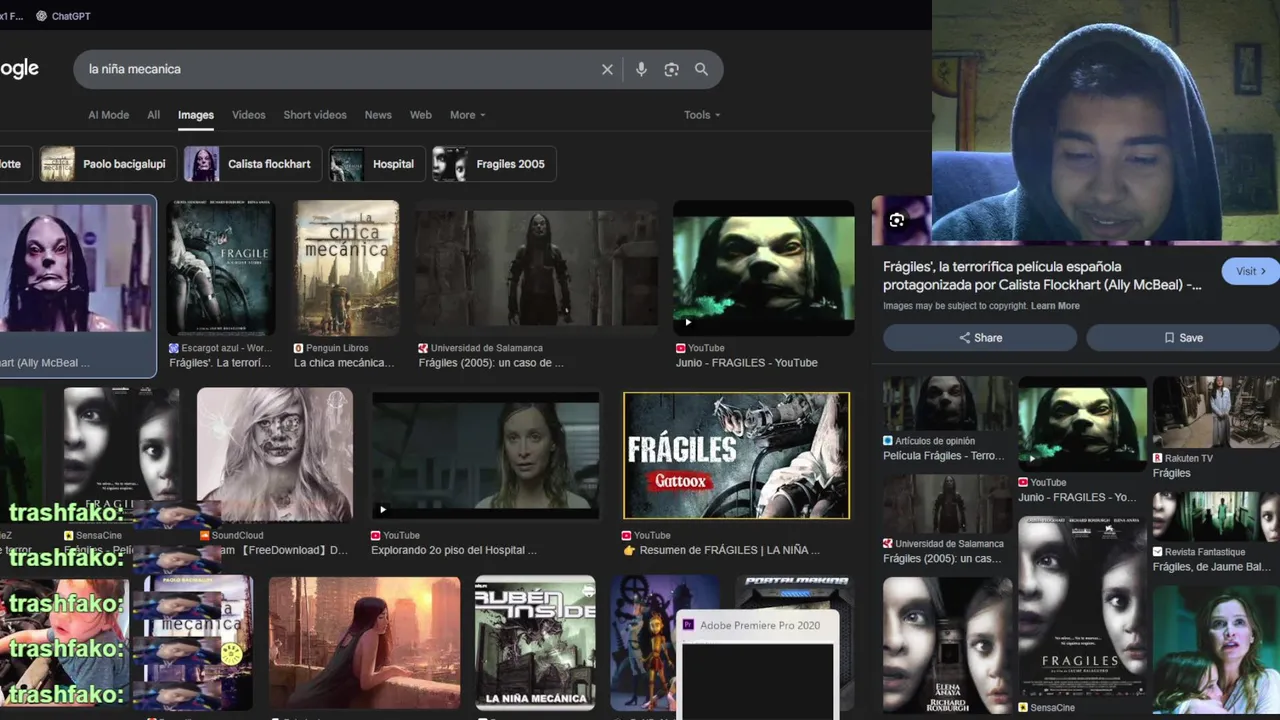Open the preview title Frágiles link

[x=1042, y=276]
